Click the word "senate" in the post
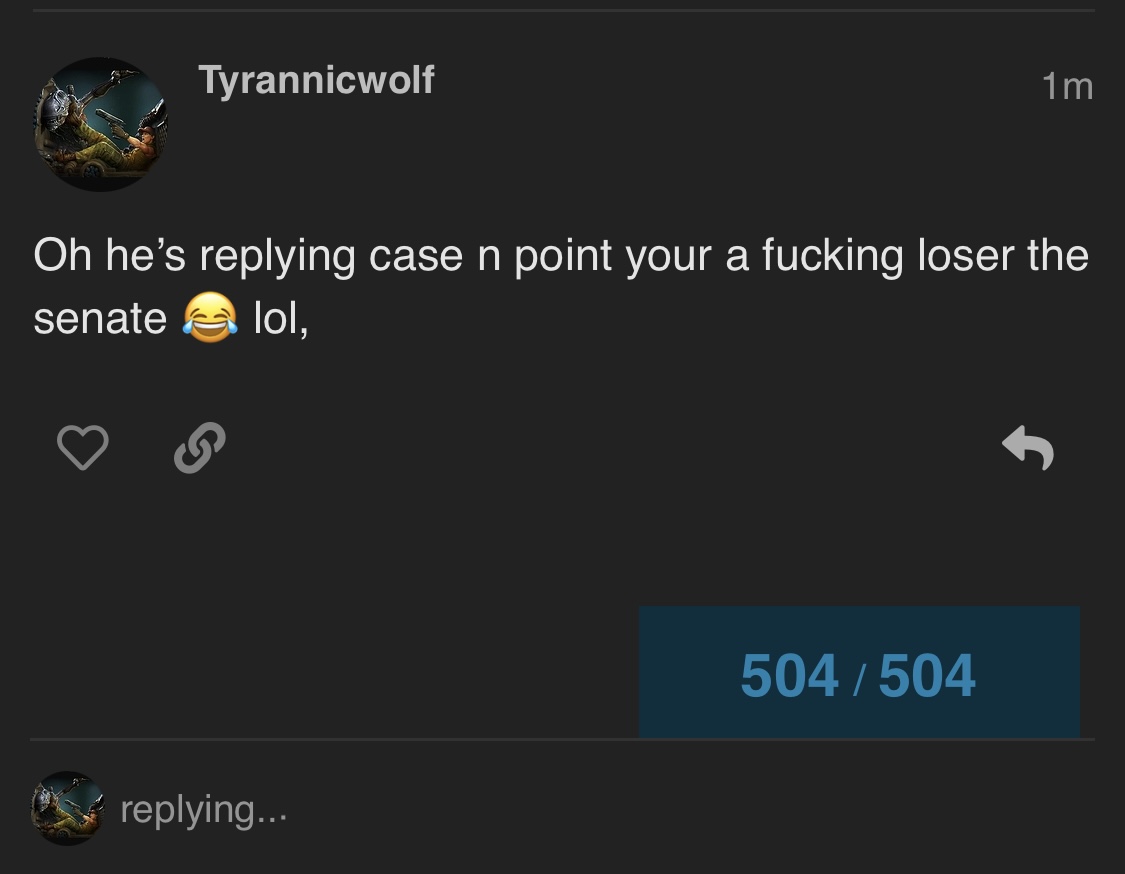Image resolution: width=1125 pixels, height=874 pixels. click(x=100, y=319)
